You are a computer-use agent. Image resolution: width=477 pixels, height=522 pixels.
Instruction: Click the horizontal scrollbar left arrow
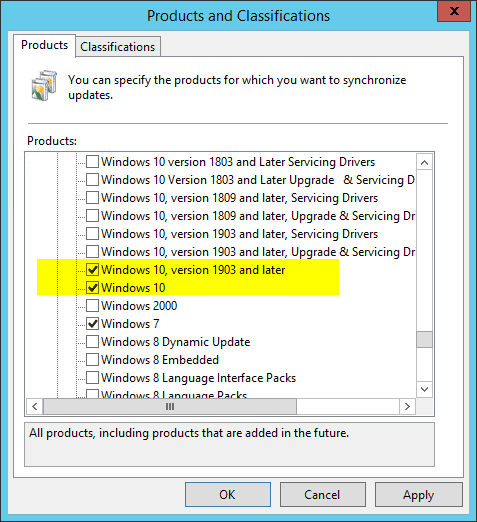(x=34, y=407)
